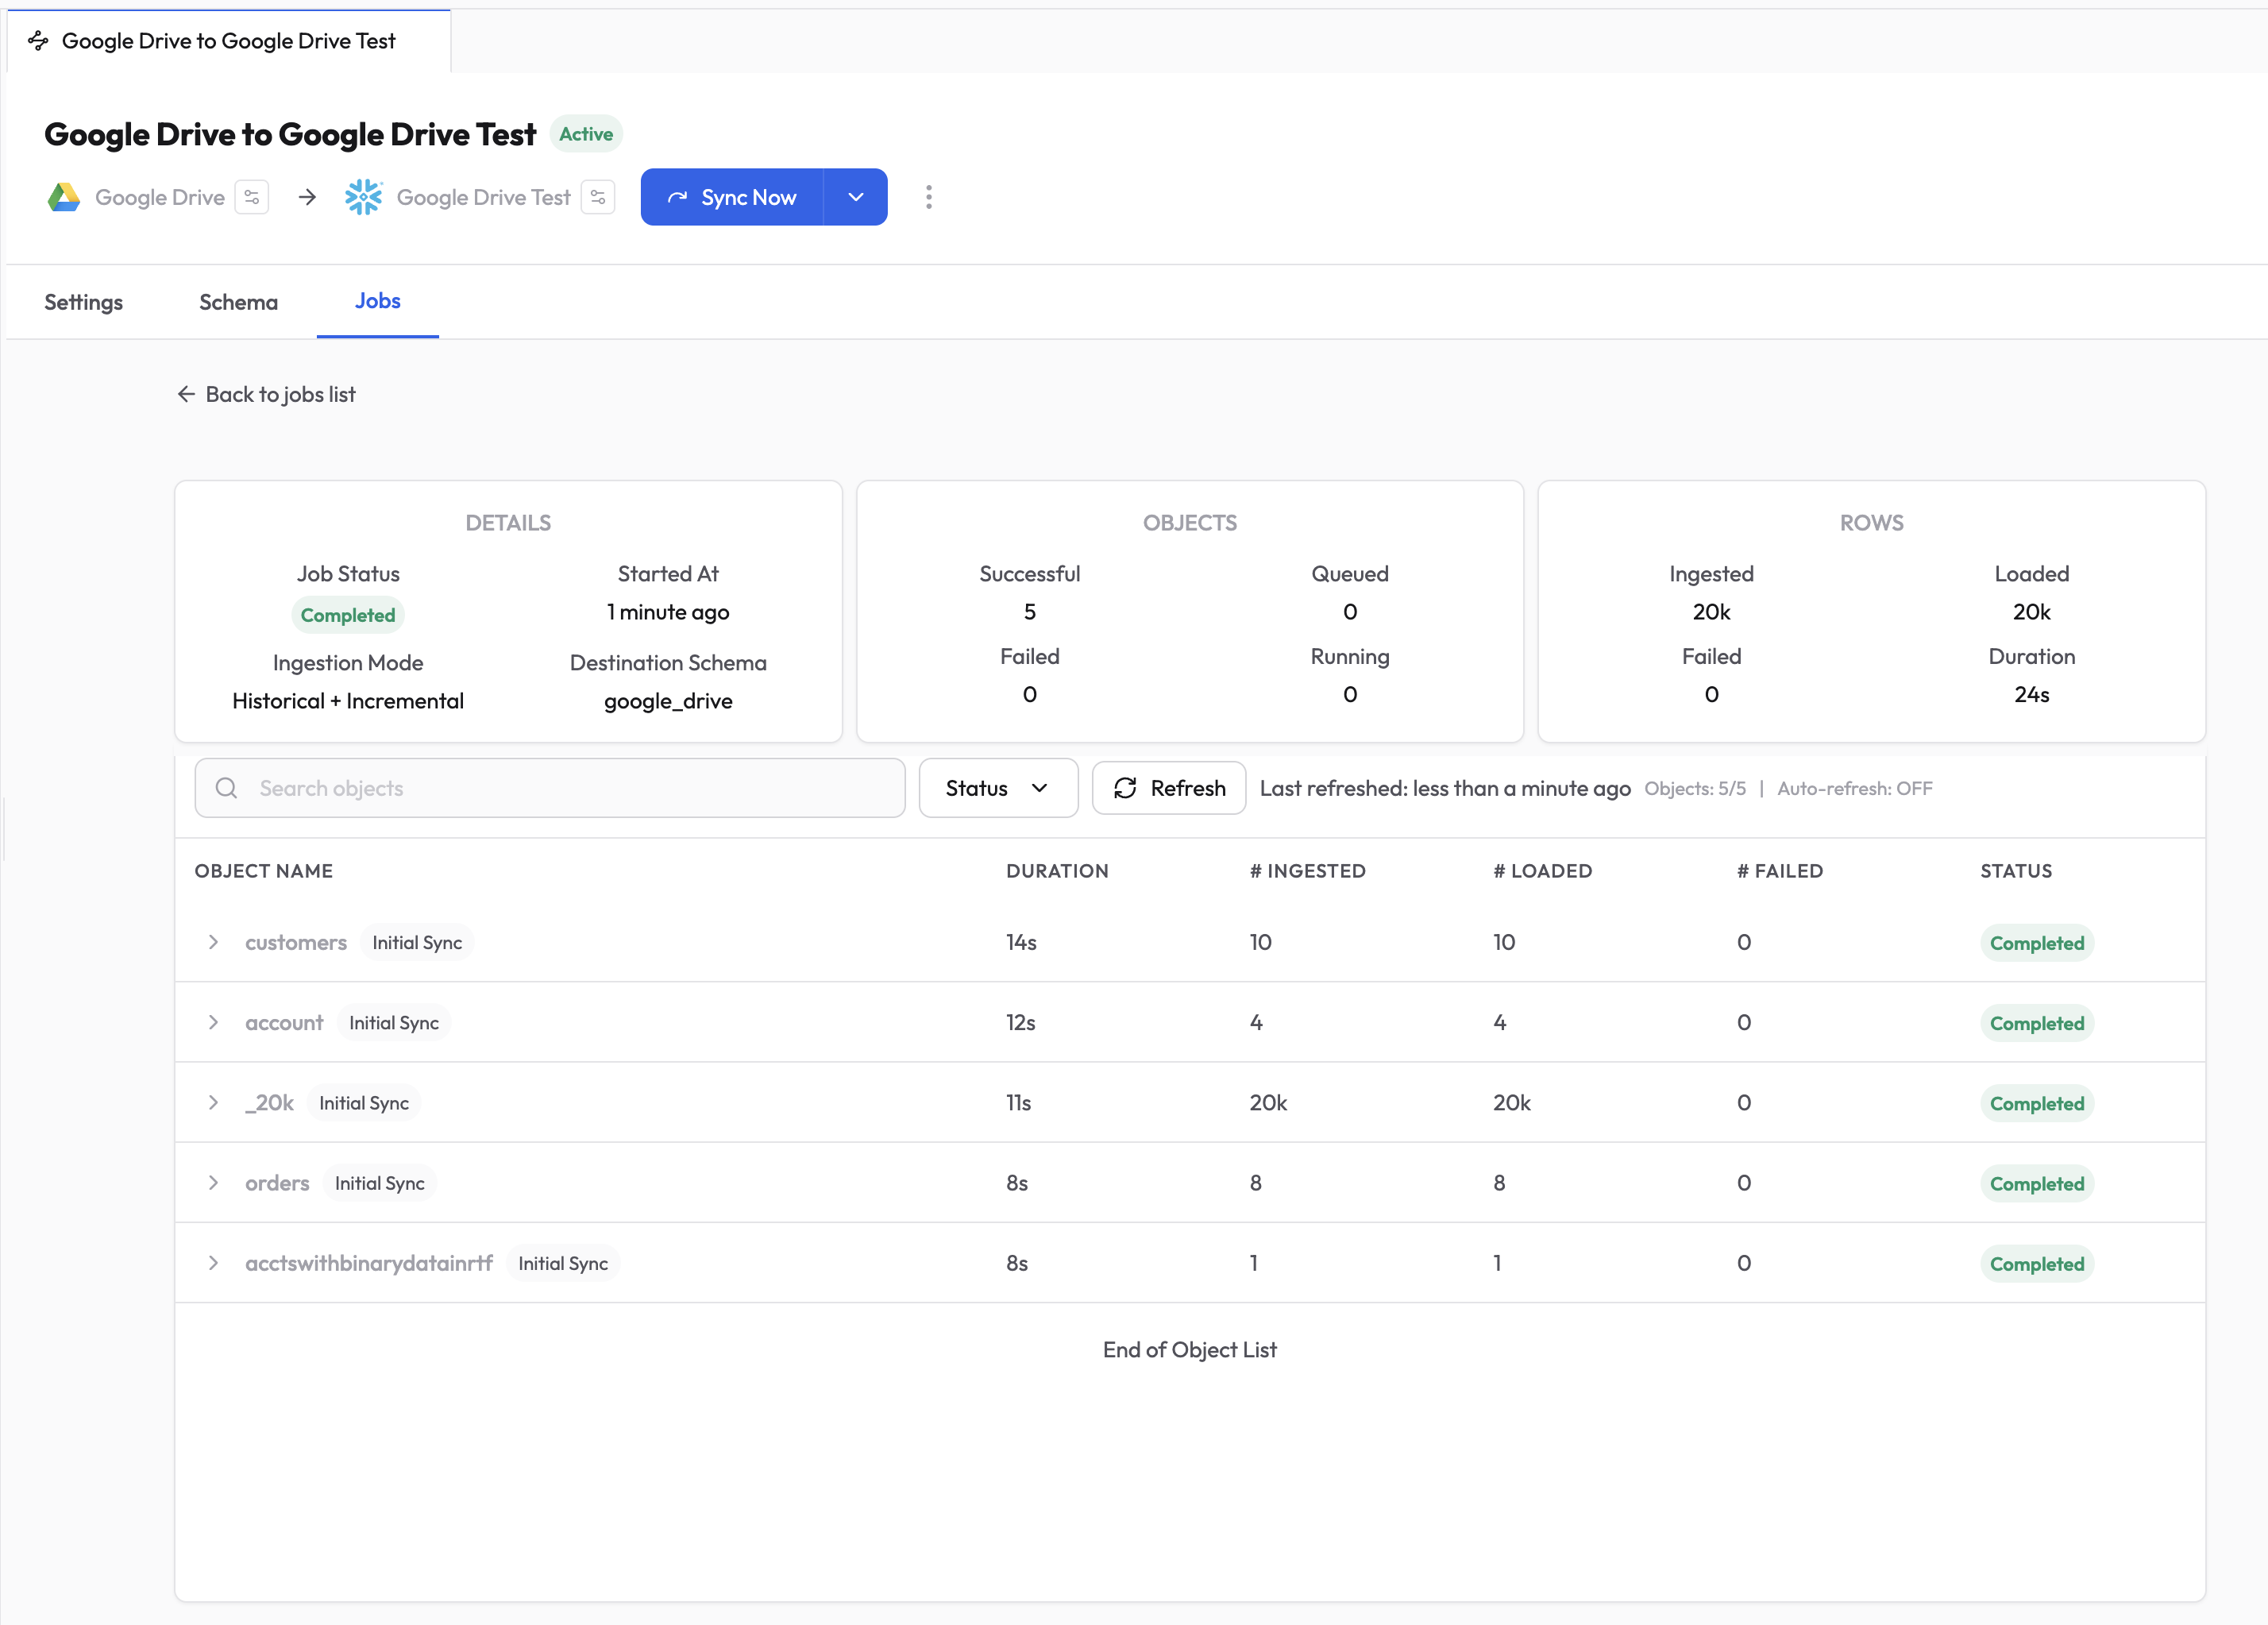
Task: Switch to the Schema tab
Action: tap(238, 302)
